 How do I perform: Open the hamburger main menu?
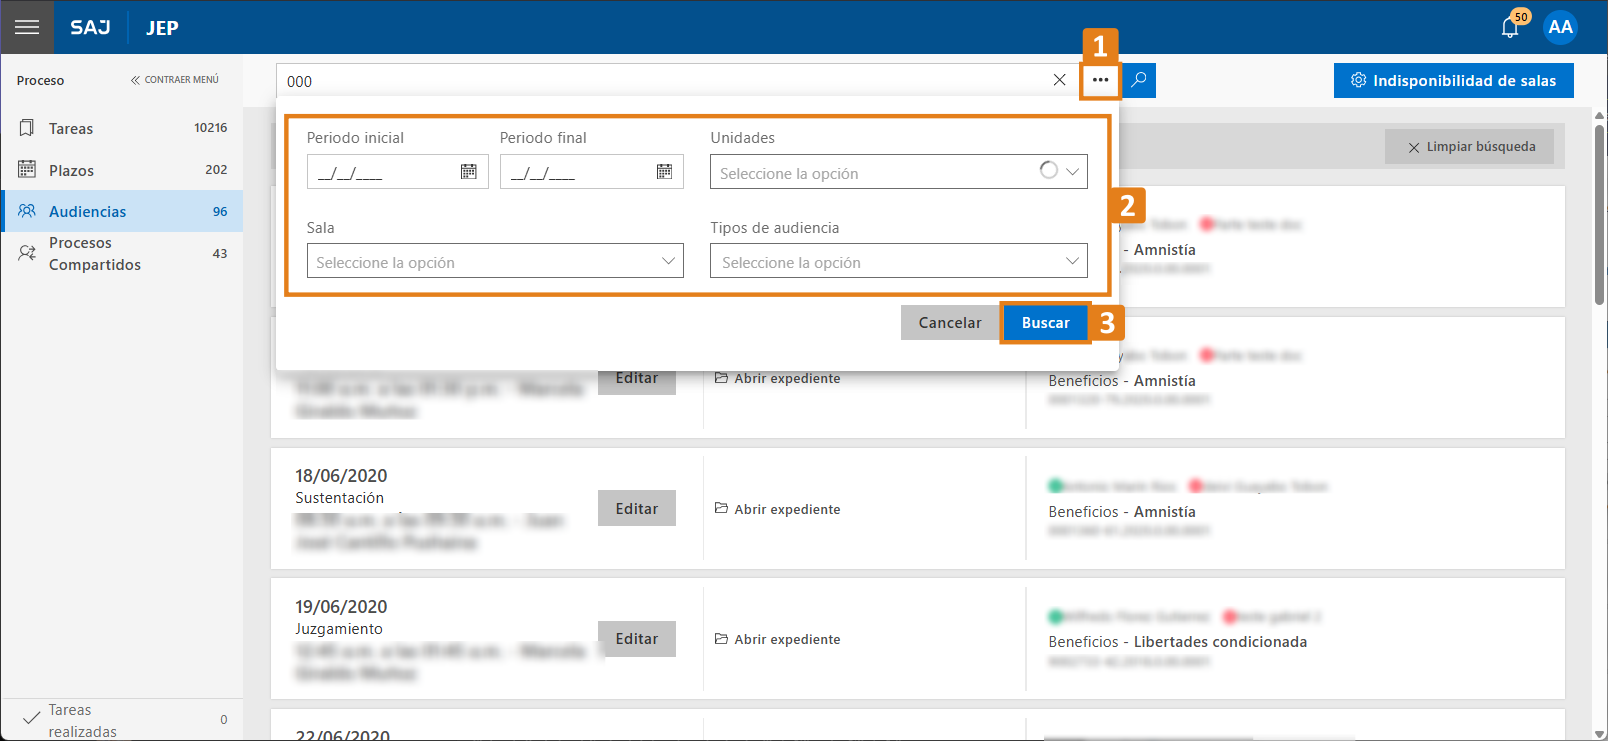tap(27, 27)
